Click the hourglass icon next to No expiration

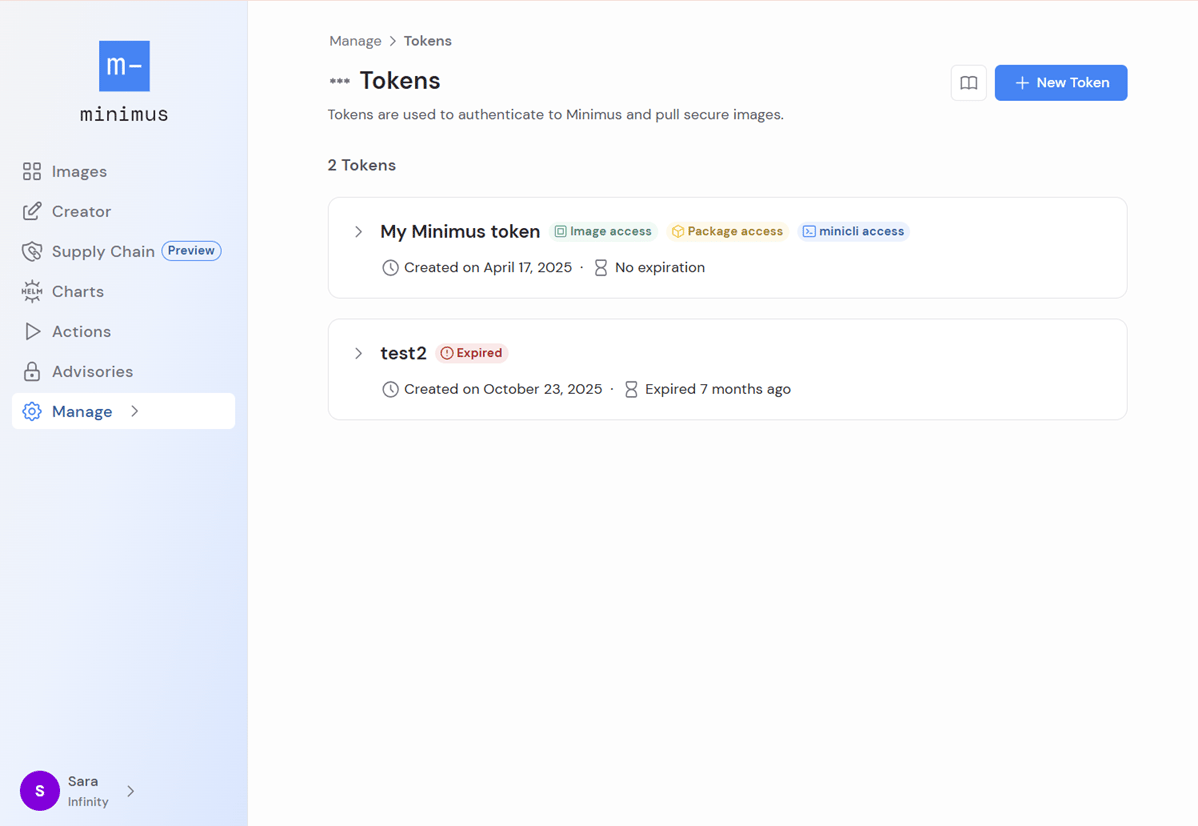coord(601,267)
